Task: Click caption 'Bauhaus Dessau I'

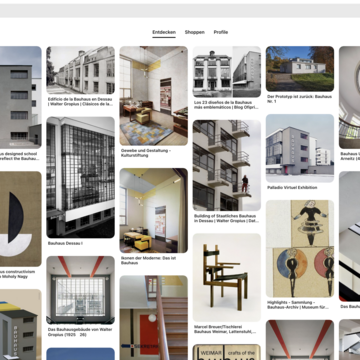Action: tap(65, 243)
